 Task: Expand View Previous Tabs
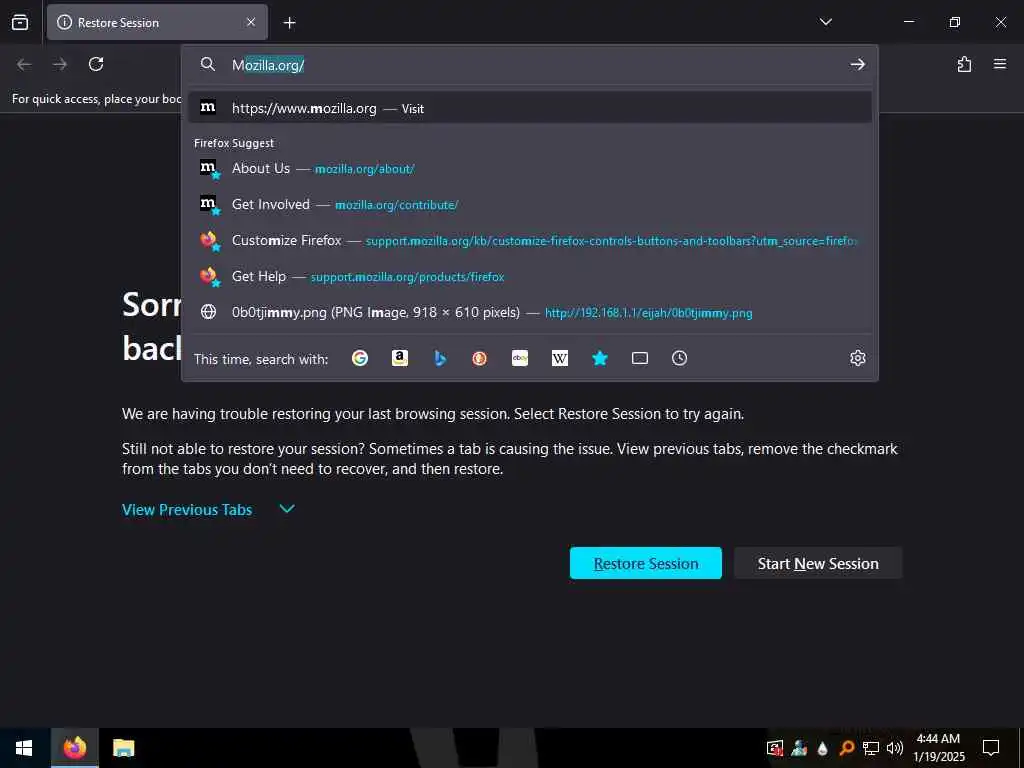pyautogui.click(x=187, y=509)
